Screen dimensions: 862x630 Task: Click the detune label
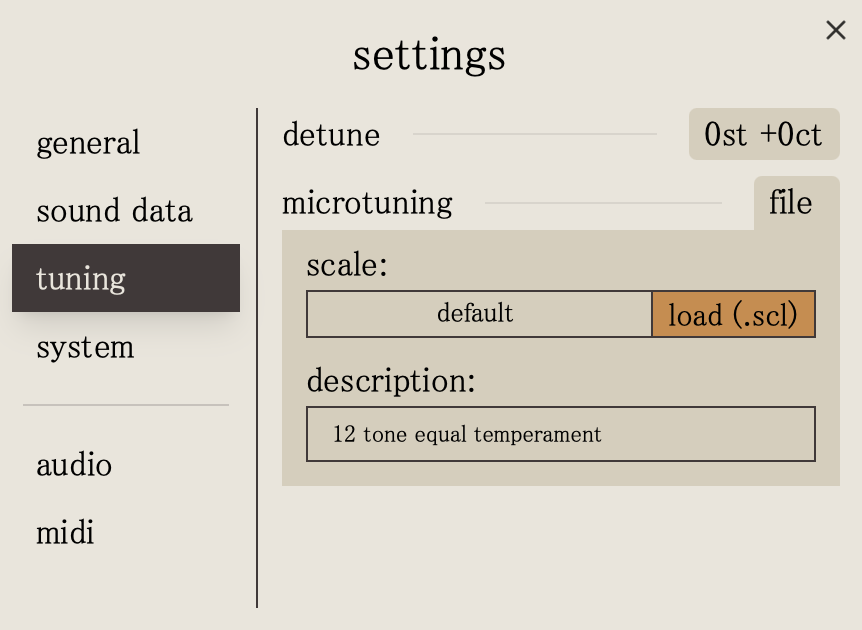pyautogui.click(x=331, y=134)
